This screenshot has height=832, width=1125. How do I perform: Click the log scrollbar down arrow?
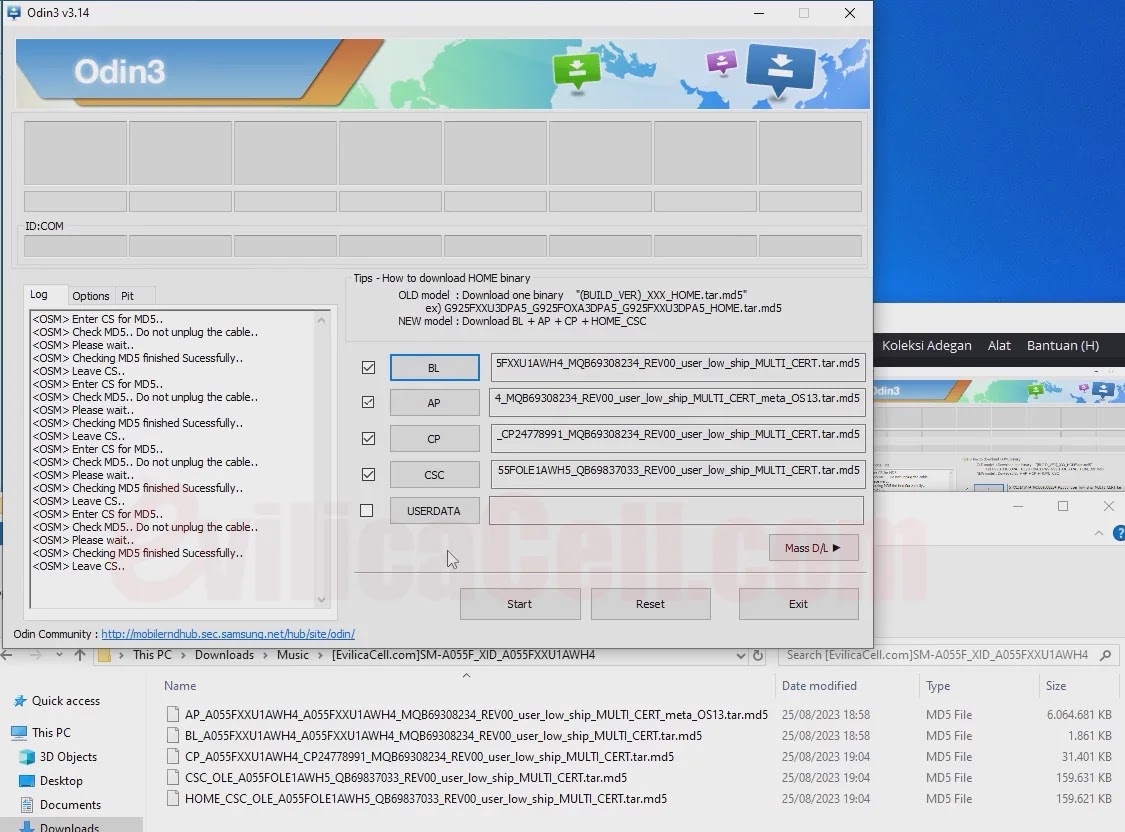(x=321, y=600)
